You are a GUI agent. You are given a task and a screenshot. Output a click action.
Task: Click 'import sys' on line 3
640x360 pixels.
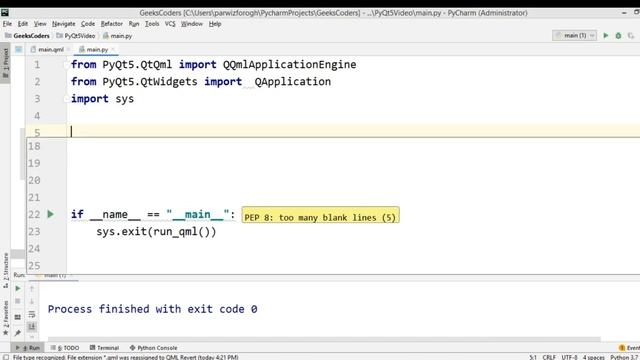(x=102, y=99)
